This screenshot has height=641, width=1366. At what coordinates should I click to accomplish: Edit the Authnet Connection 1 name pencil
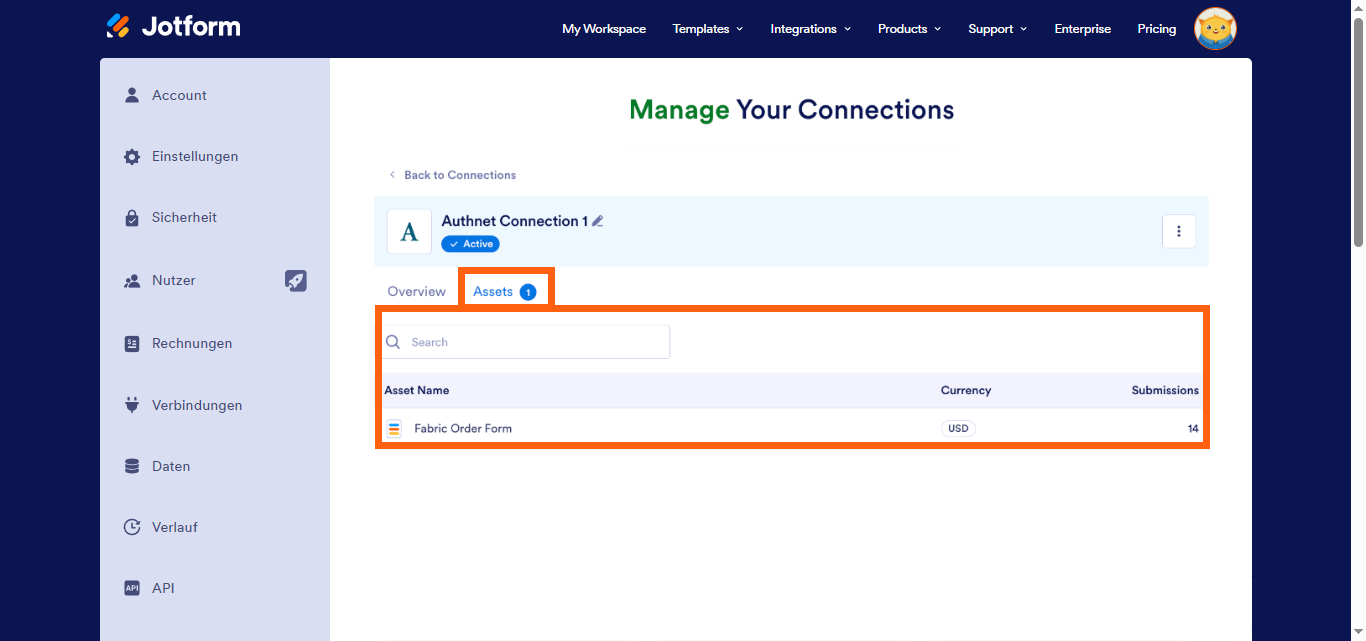[598, 221]
